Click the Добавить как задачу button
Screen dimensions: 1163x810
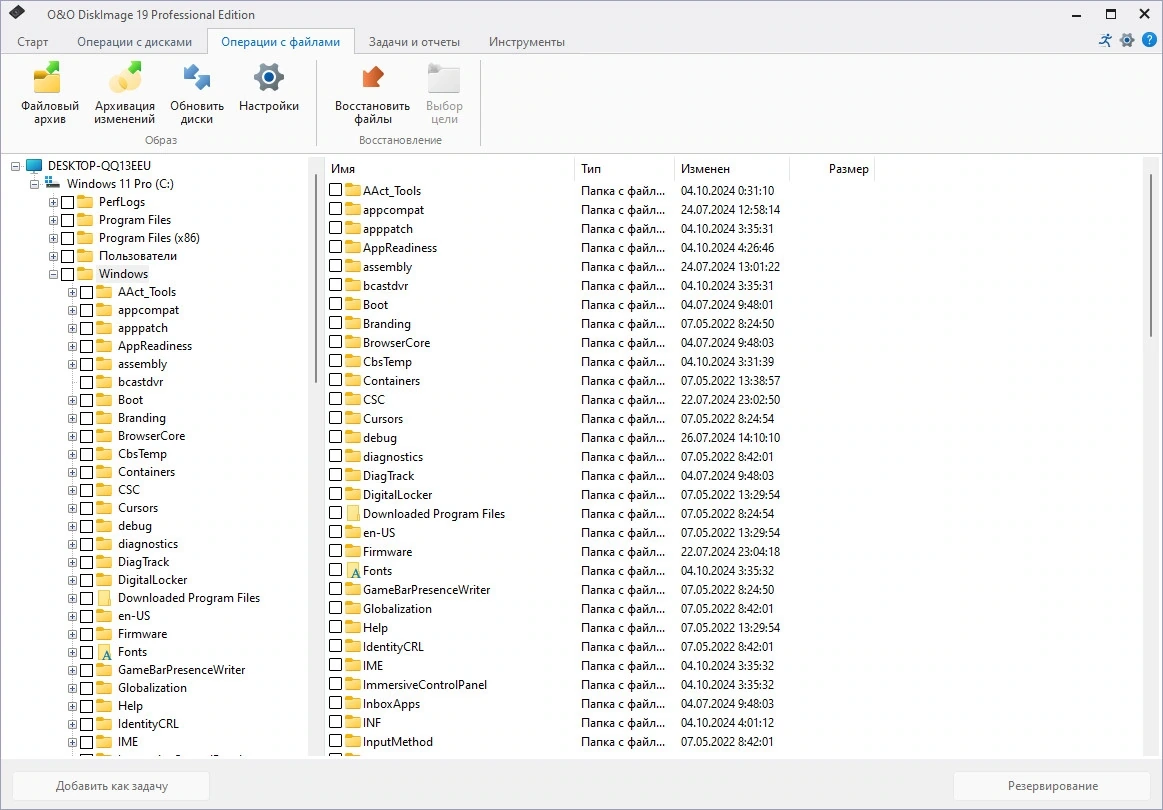click(111, 786)
